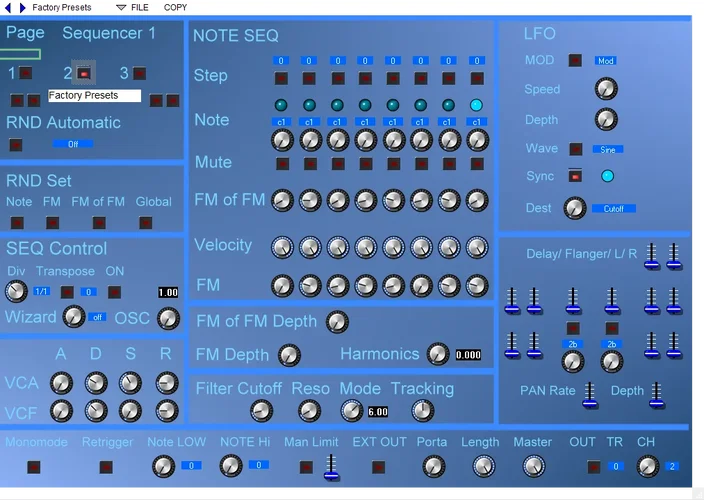
Task: Click the Harmonics knob
Action: click(438, 354)
